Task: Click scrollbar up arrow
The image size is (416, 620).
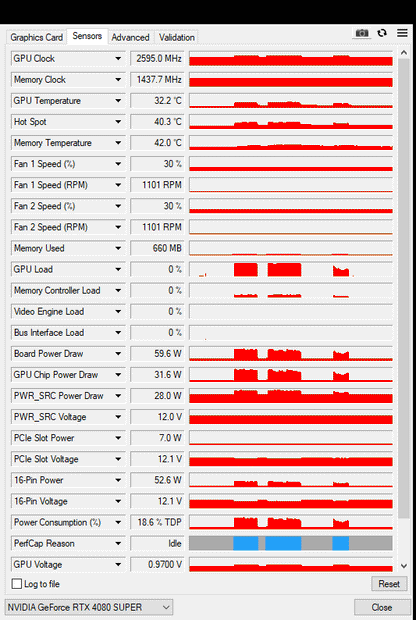Action: coord(403,53)
